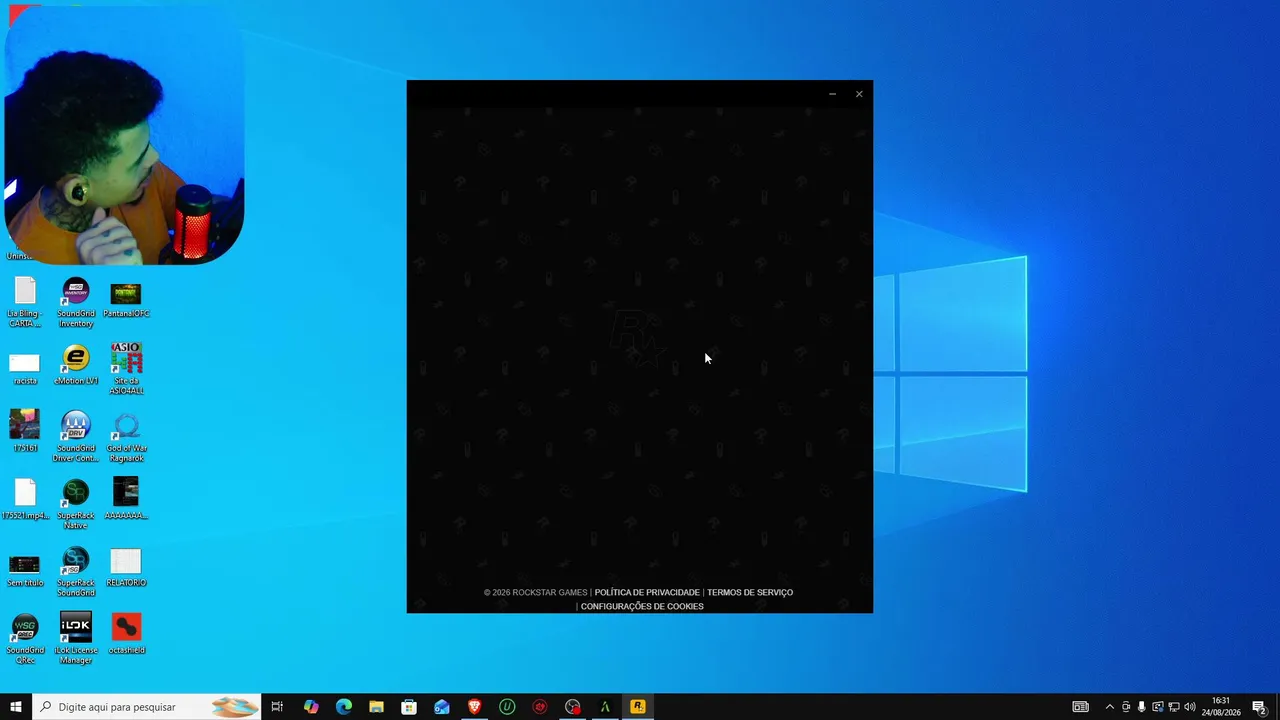Select the SoundGrid Driver Control shortcut

coord(76,437)
